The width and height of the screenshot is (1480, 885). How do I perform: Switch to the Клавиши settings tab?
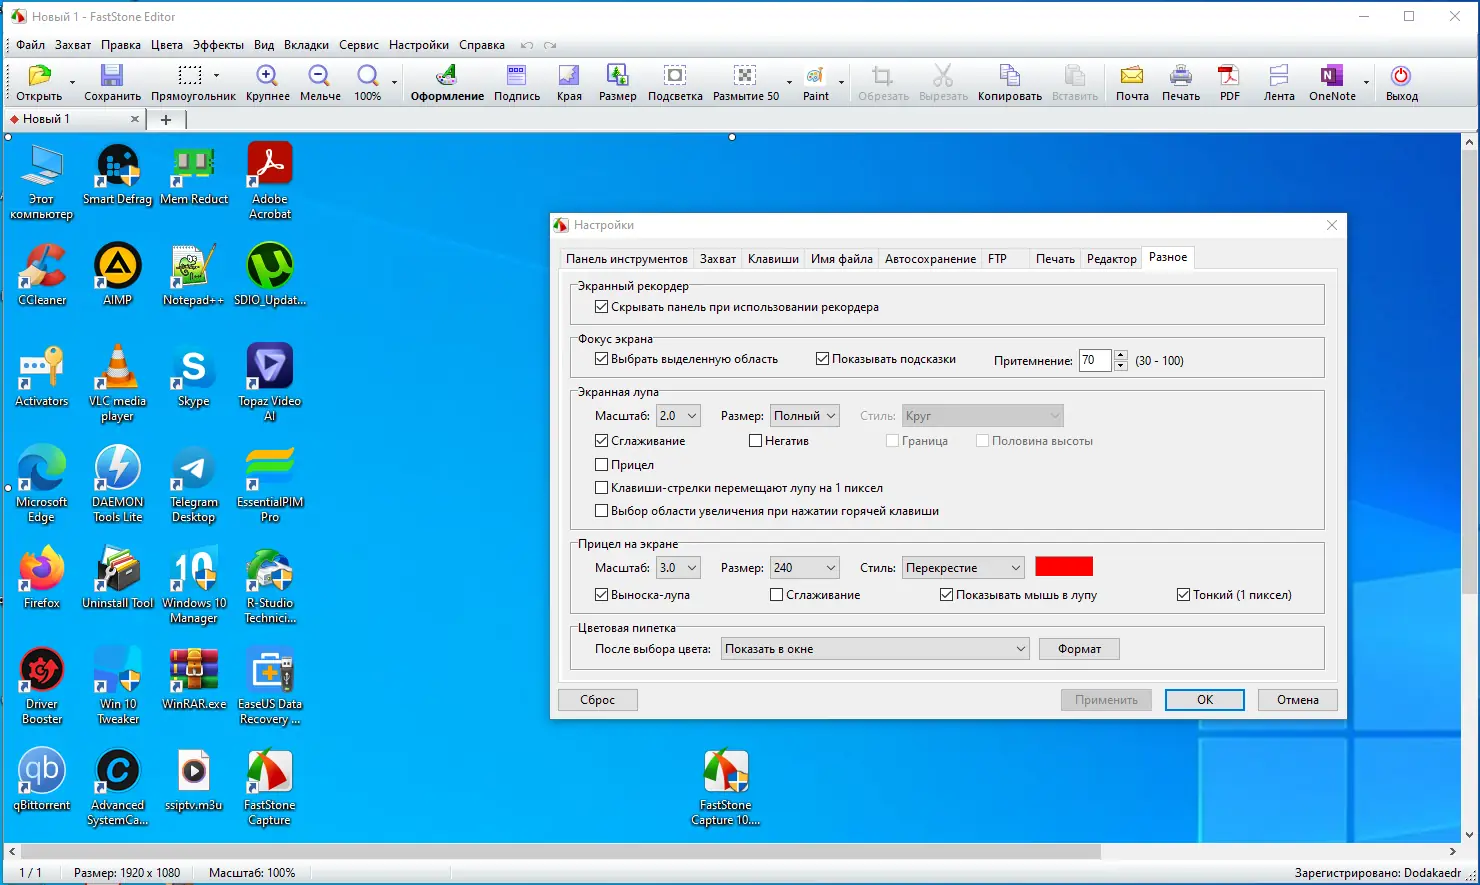772,258
